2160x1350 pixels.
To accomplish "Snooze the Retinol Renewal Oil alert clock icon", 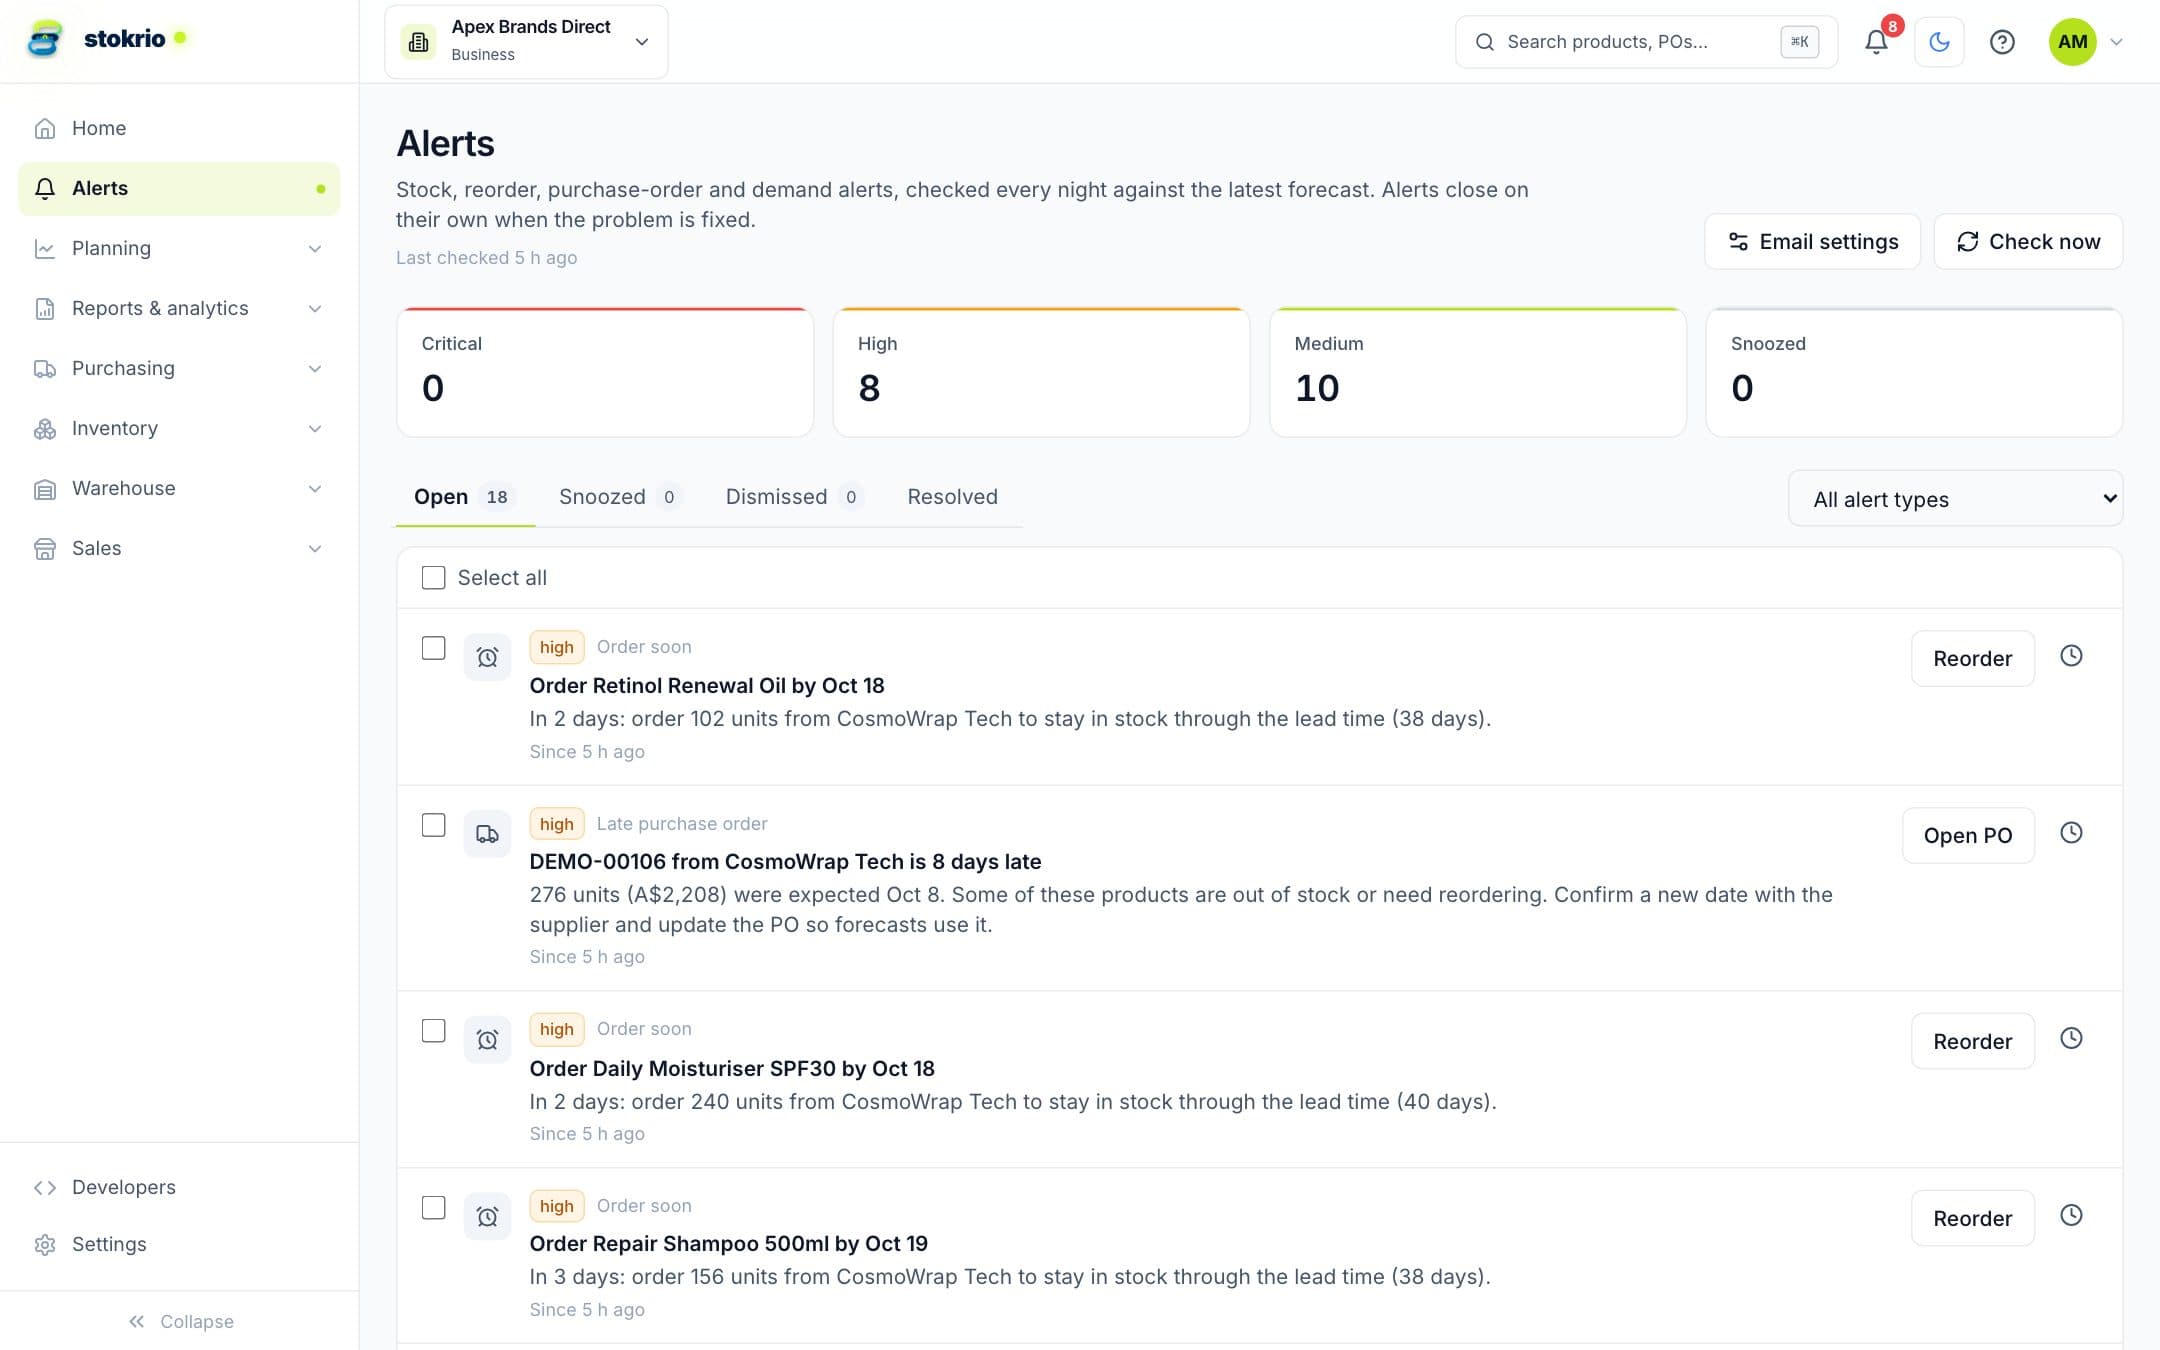I will tap(2071, 656).
